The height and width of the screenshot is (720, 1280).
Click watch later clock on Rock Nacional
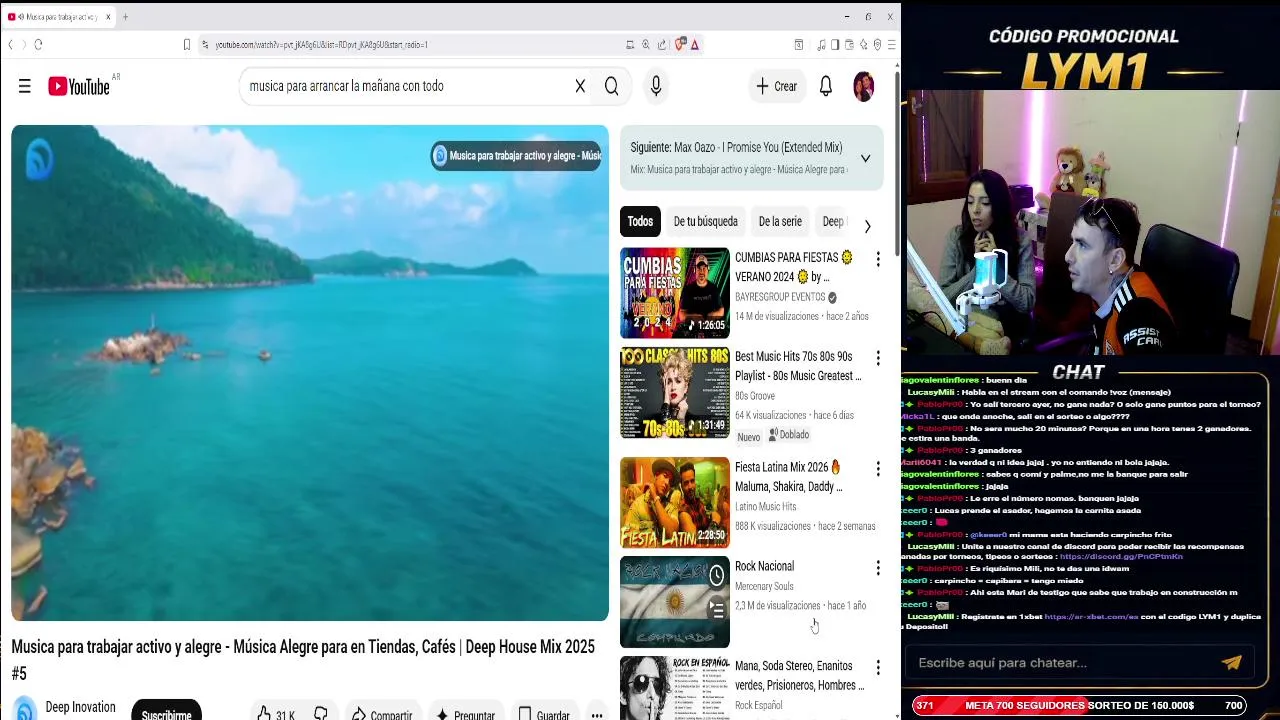pos(717,575)
